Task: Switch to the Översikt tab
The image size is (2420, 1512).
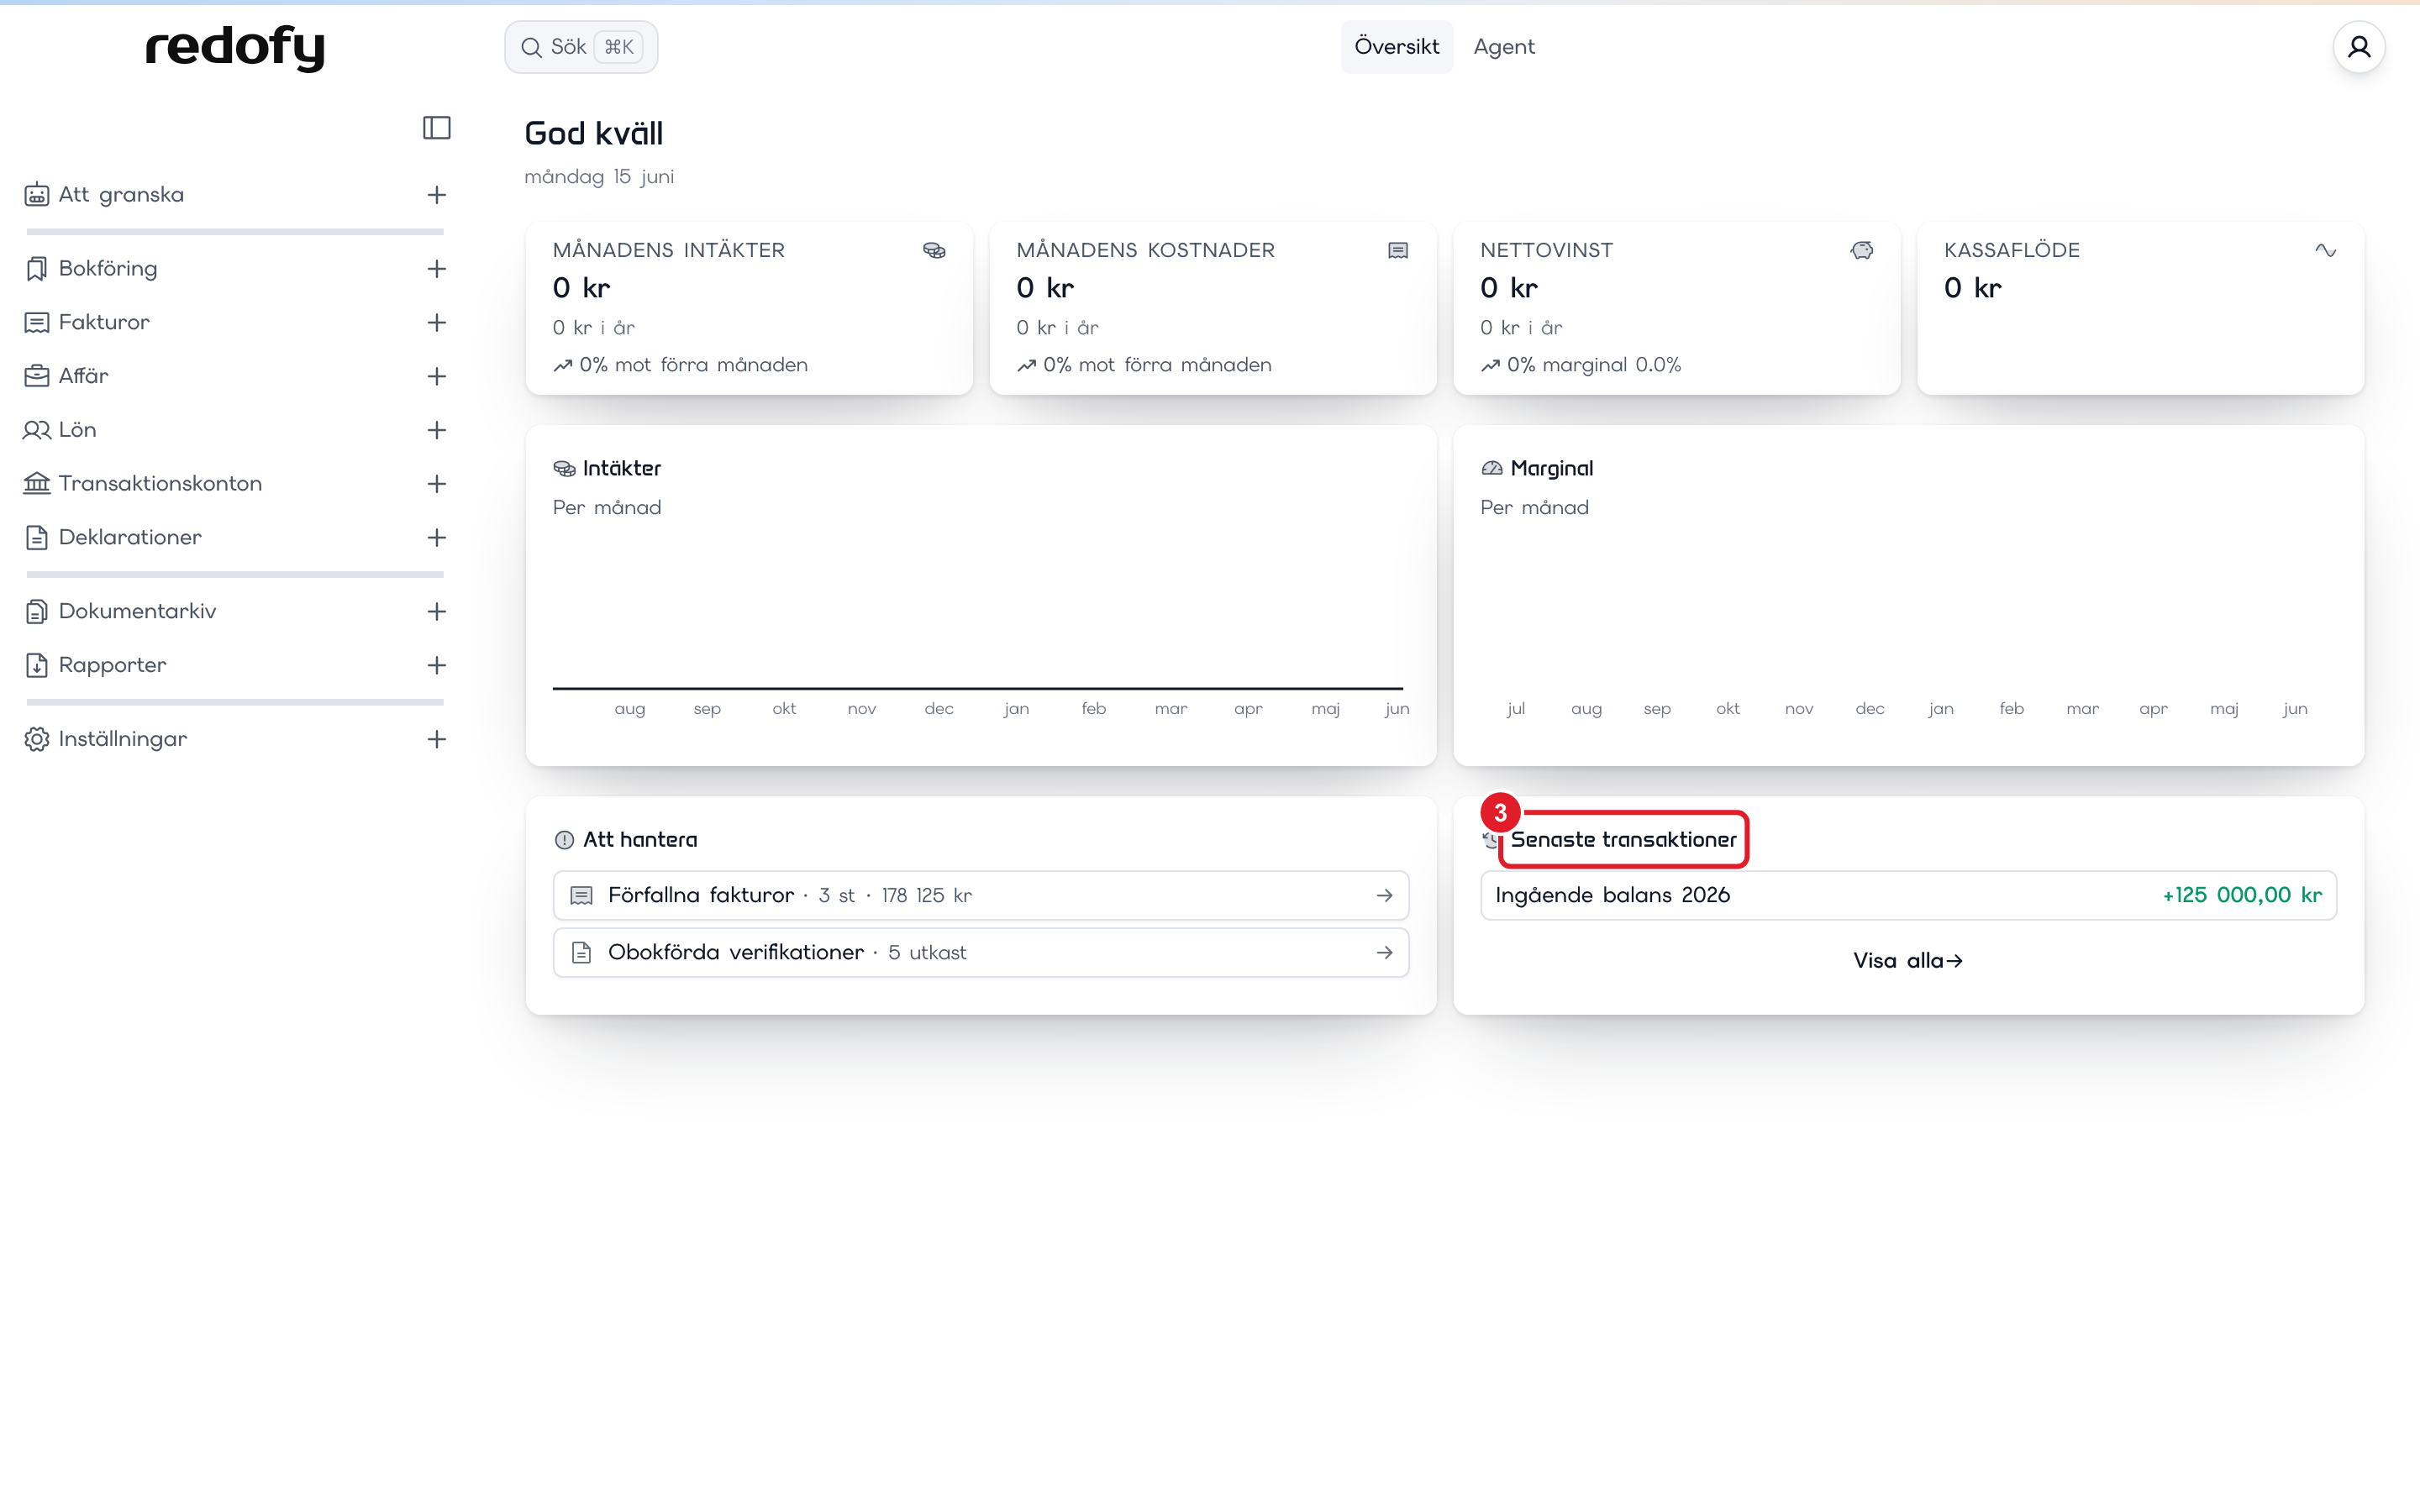Action: (x=1396, y=47)
